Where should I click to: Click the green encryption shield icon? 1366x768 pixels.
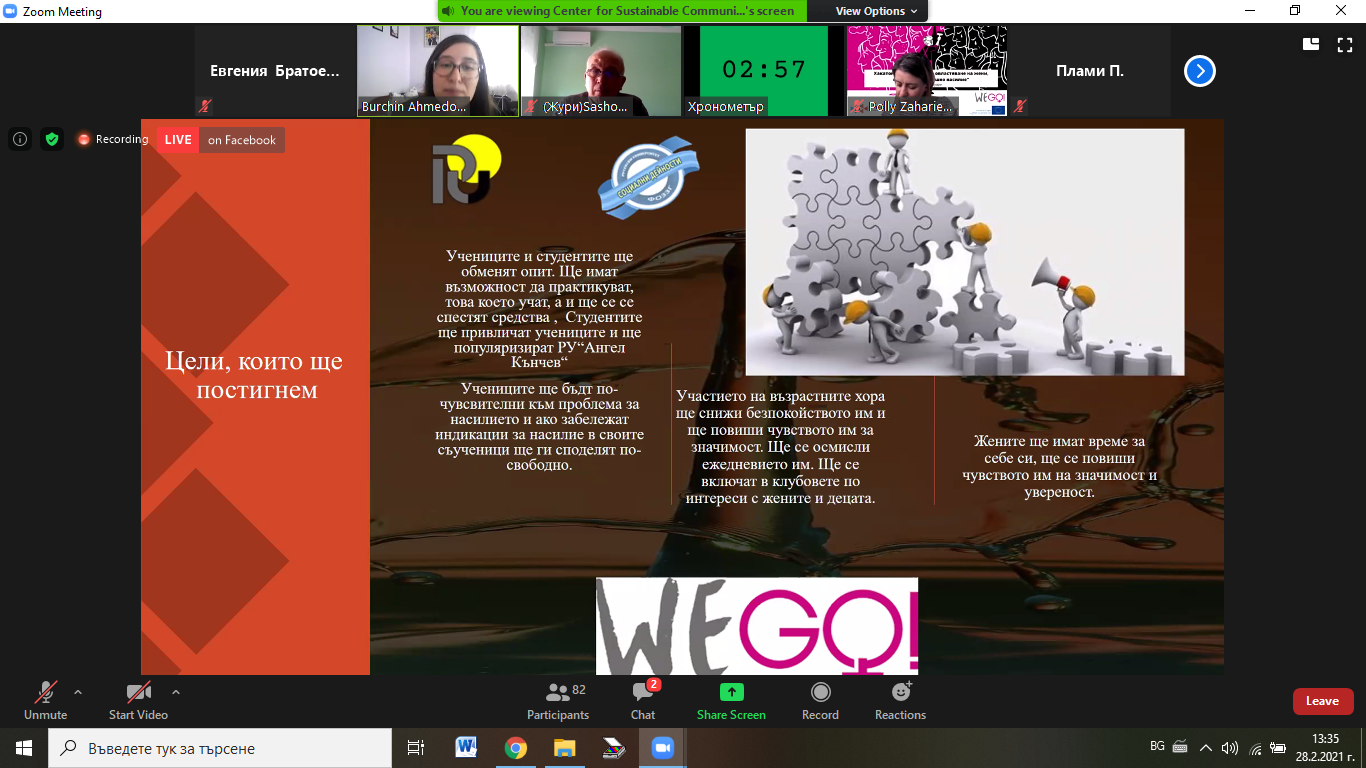52,140
